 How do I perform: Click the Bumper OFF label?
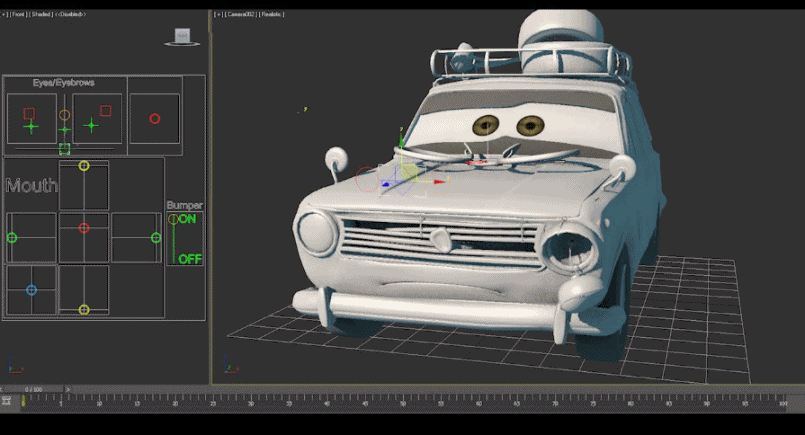tap(190, 259)
